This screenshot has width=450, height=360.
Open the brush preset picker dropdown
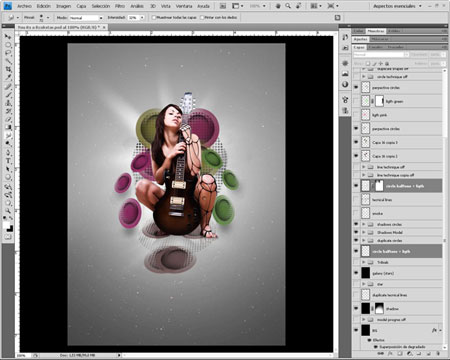[x=47, y=18]
